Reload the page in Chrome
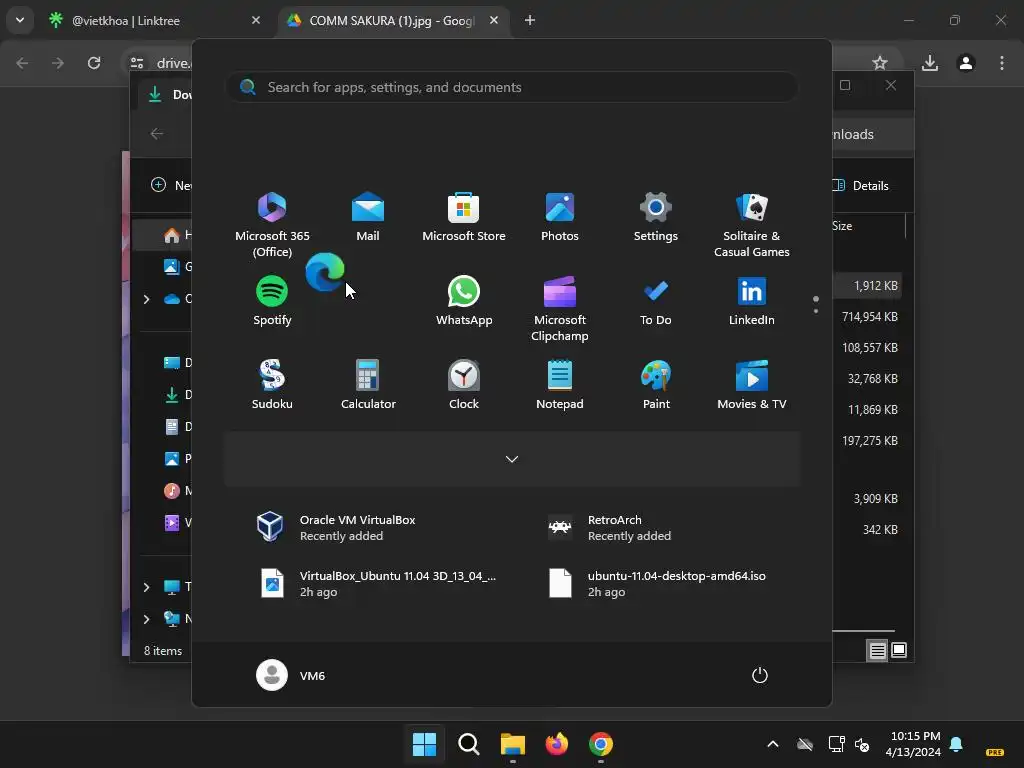Viewport: 1024px width, 768px height. tap(94, 63)
